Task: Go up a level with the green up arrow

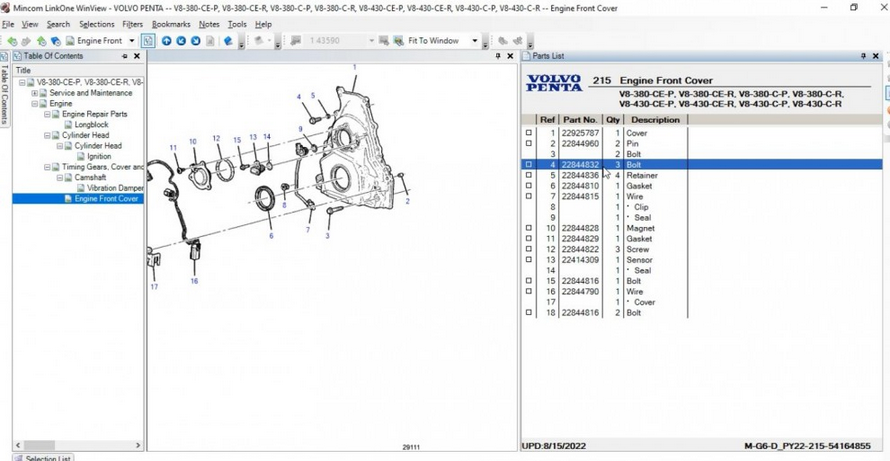Action: point(41,41)
